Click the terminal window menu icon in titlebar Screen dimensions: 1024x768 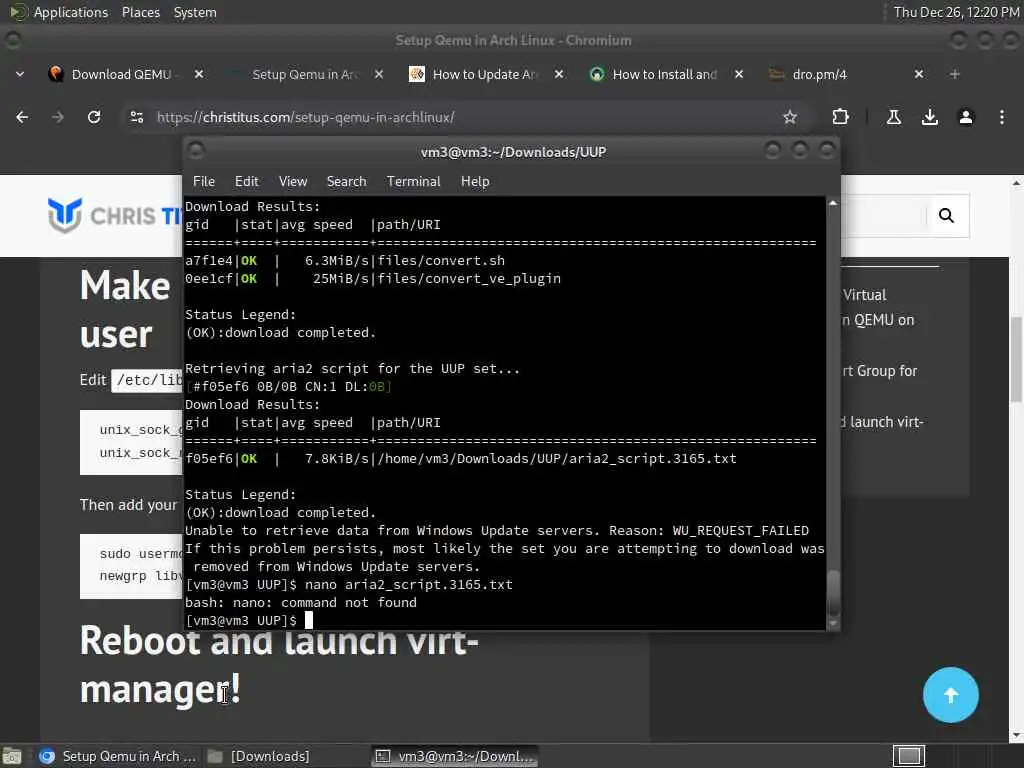click(195, 151)
